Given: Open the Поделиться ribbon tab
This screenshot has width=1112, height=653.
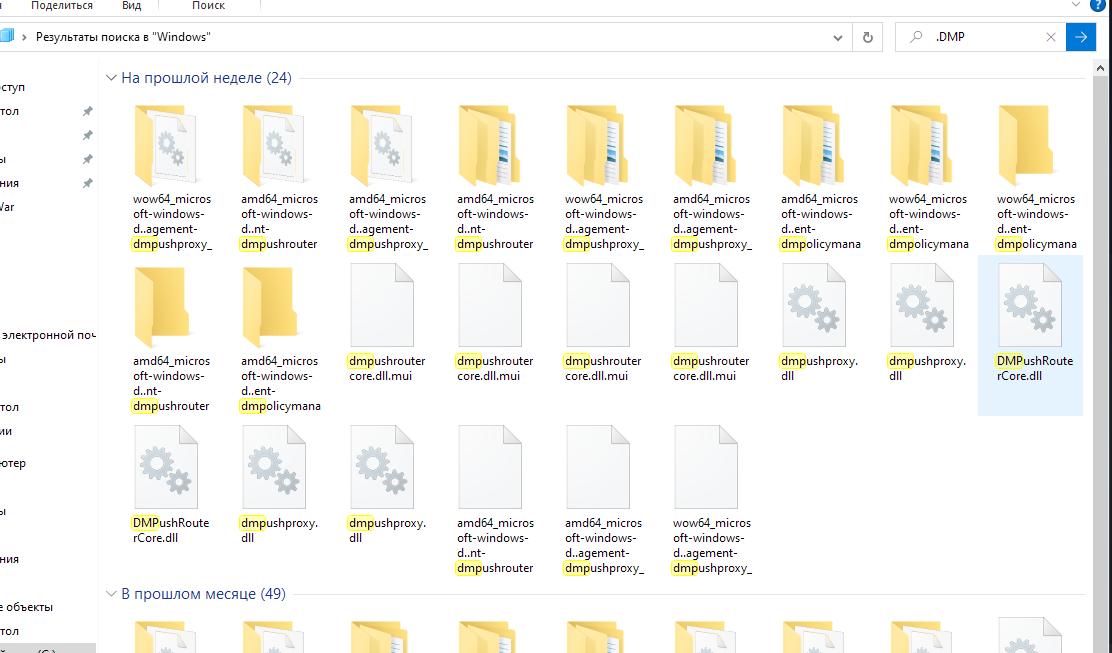Looking at the screenshot, I should (x=62, y=5).
